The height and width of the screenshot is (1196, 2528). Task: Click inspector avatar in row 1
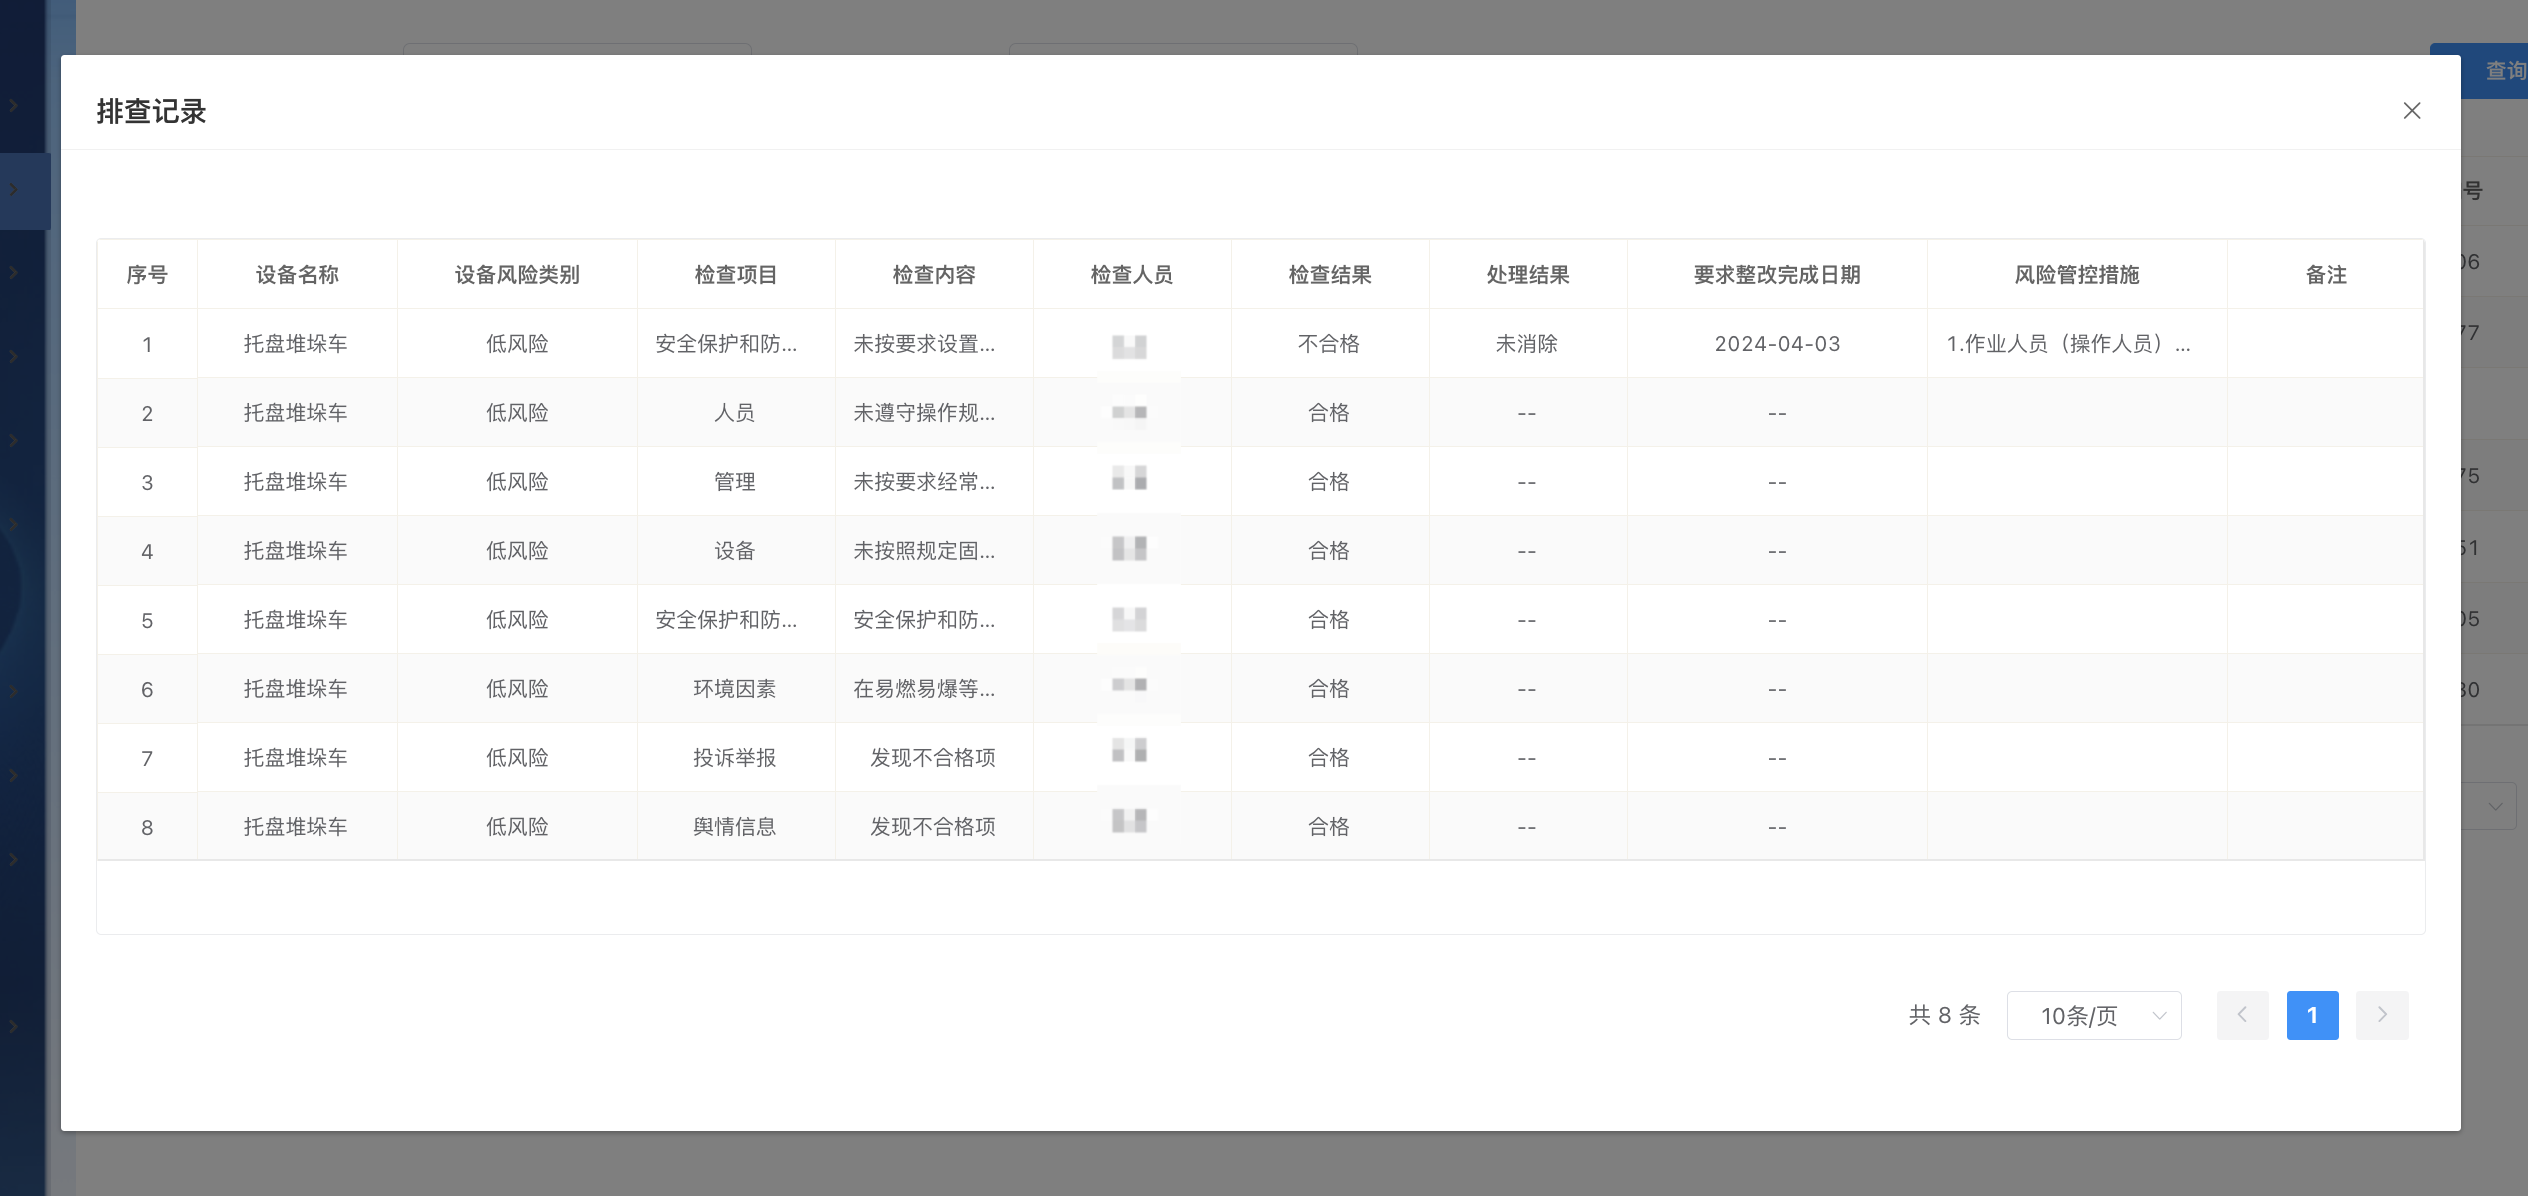pos(1129,347)
